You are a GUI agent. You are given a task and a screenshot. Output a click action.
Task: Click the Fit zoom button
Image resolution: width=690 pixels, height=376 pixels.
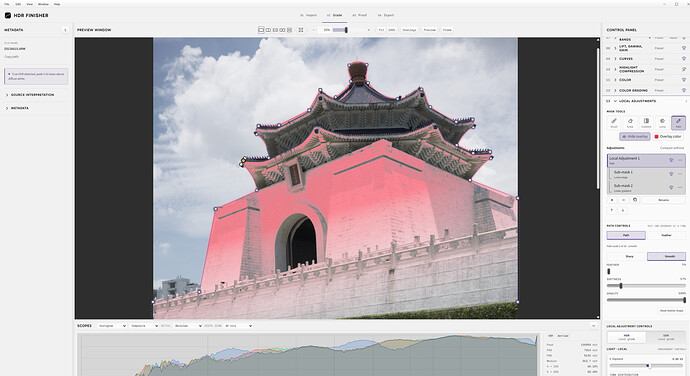click(x=381, y=30)
